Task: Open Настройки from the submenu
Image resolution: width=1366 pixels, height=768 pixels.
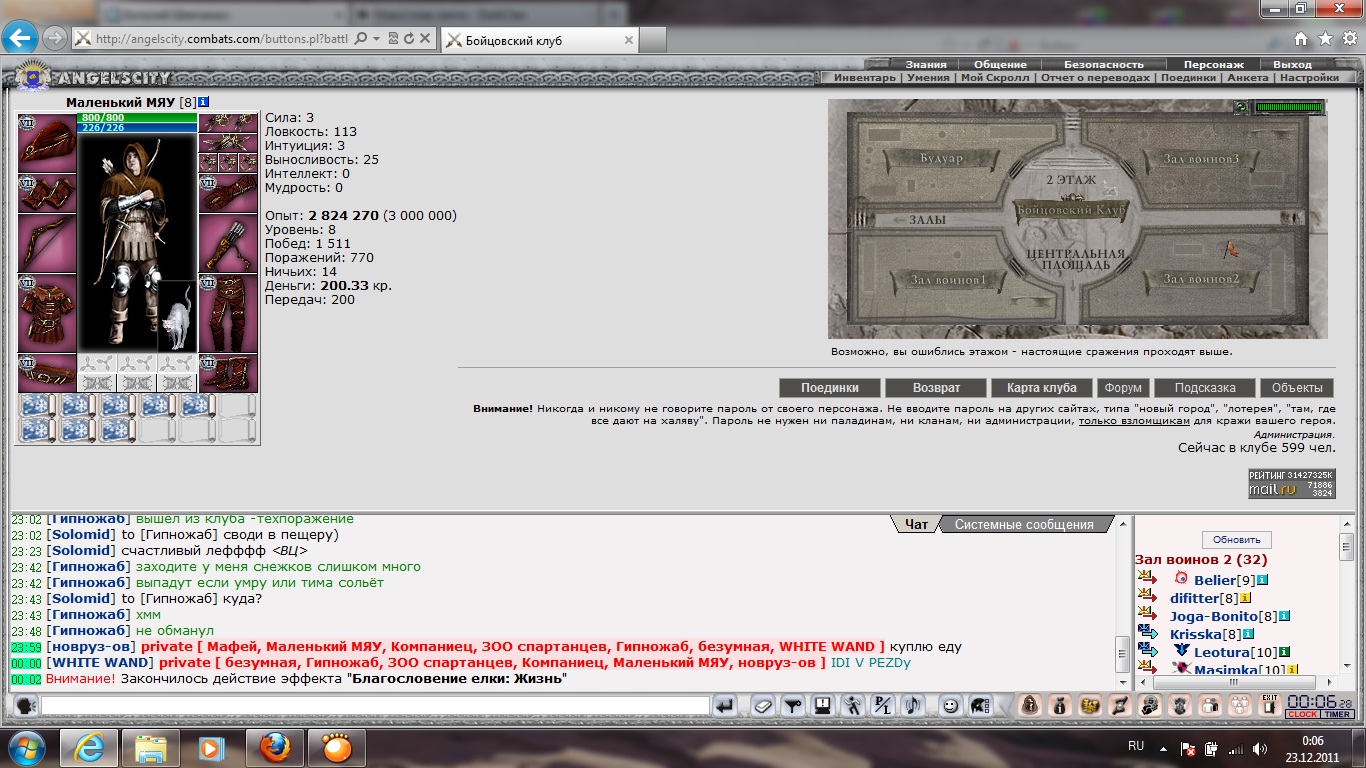Action: 1309,78
